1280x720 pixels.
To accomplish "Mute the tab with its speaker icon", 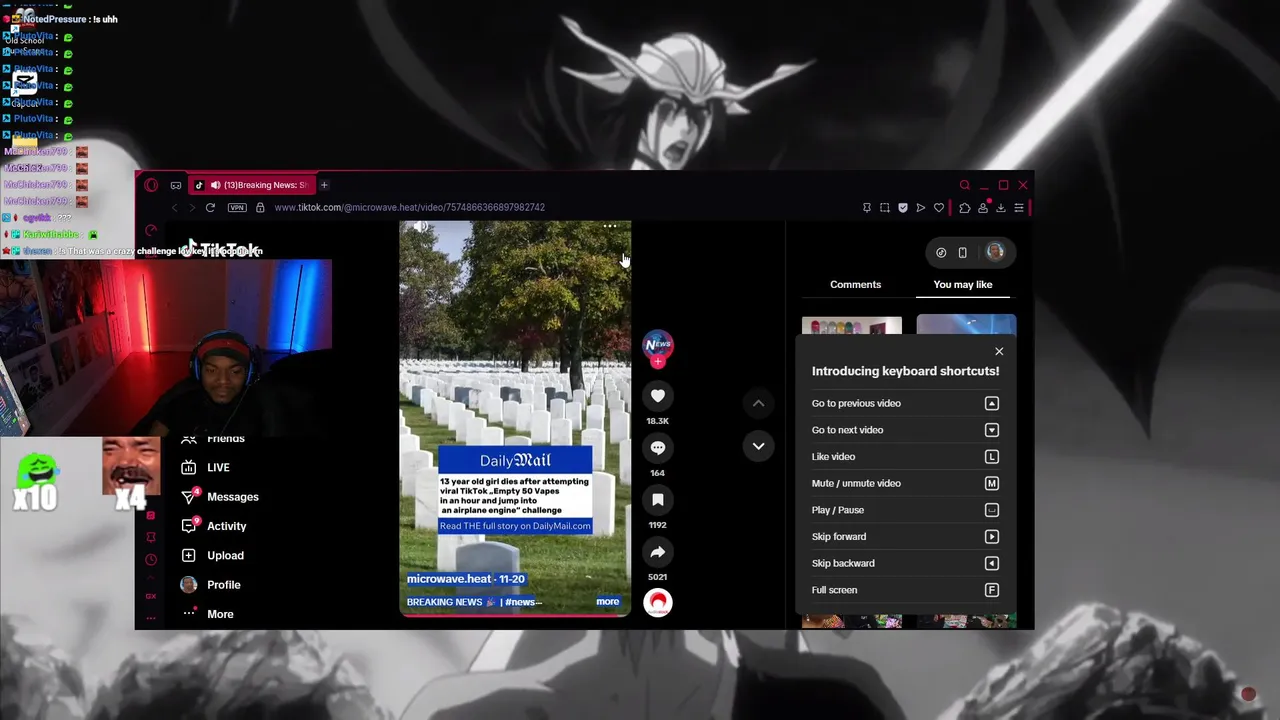I will (215, 185).
